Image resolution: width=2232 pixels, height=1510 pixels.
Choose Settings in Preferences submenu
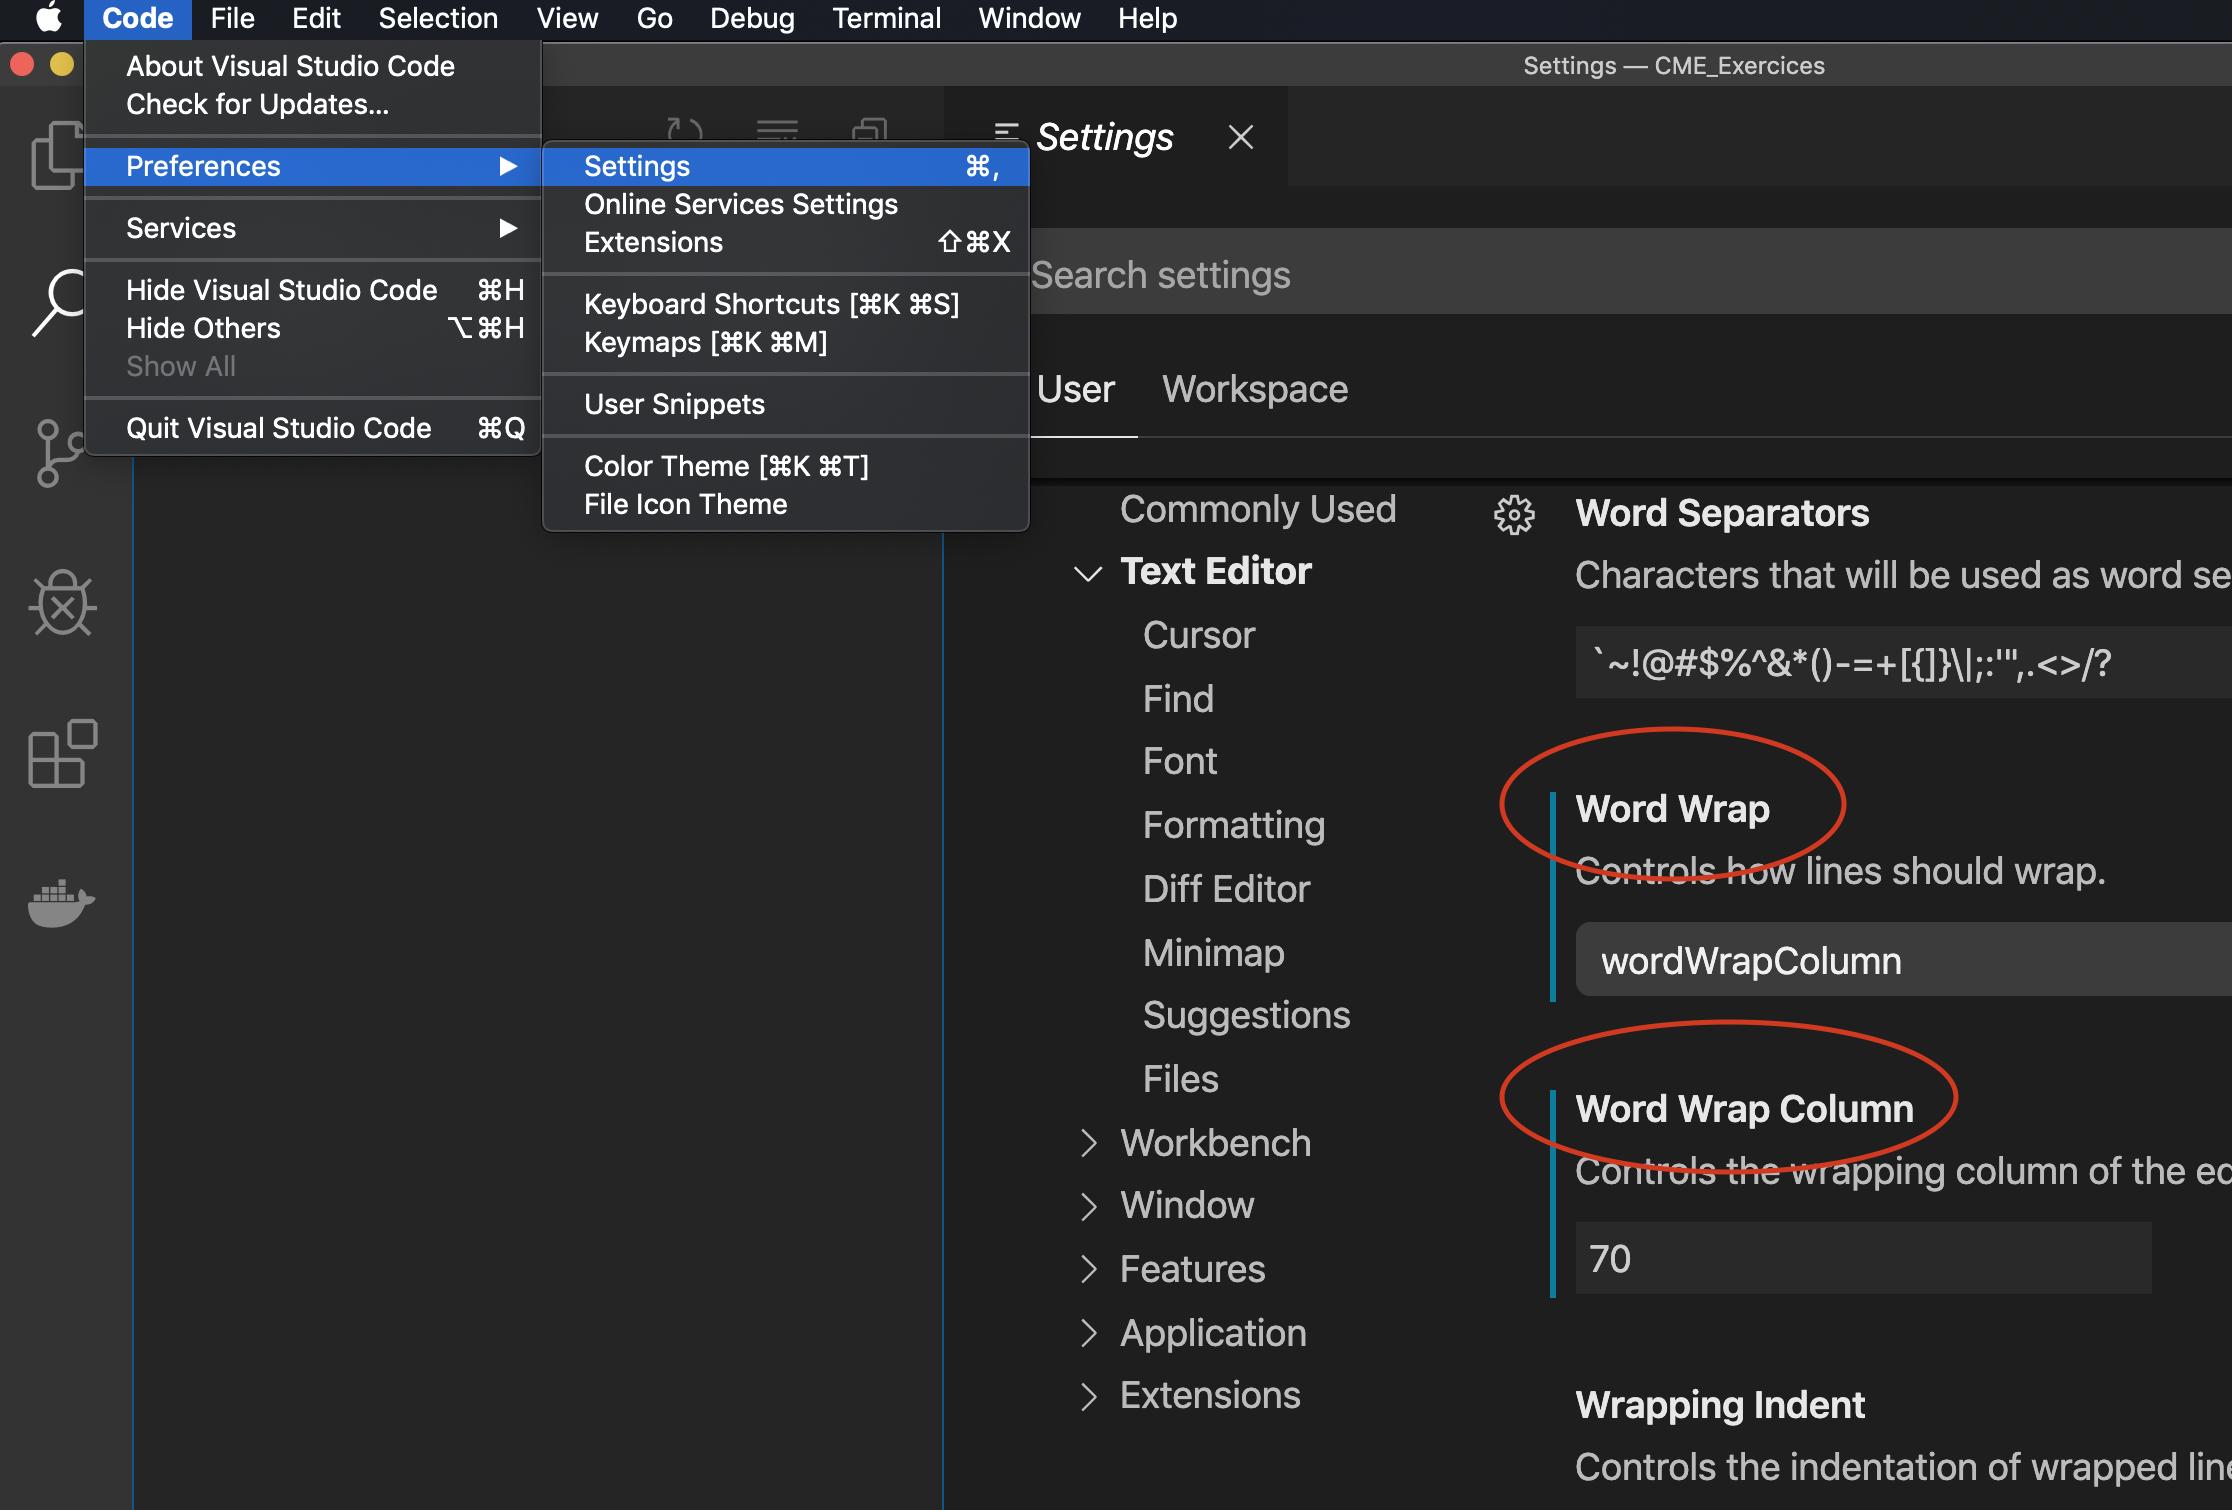[786, 166]
